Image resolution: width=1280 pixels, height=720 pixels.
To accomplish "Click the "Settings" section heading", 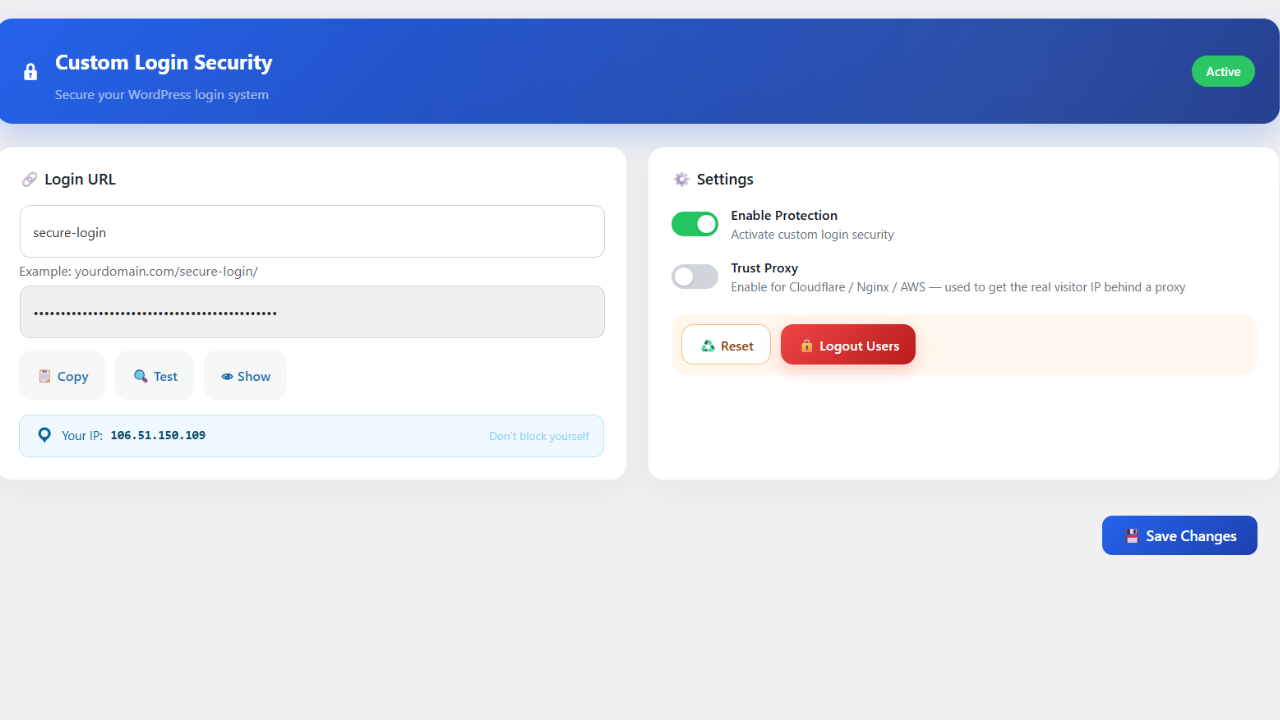I will (725, 180).
